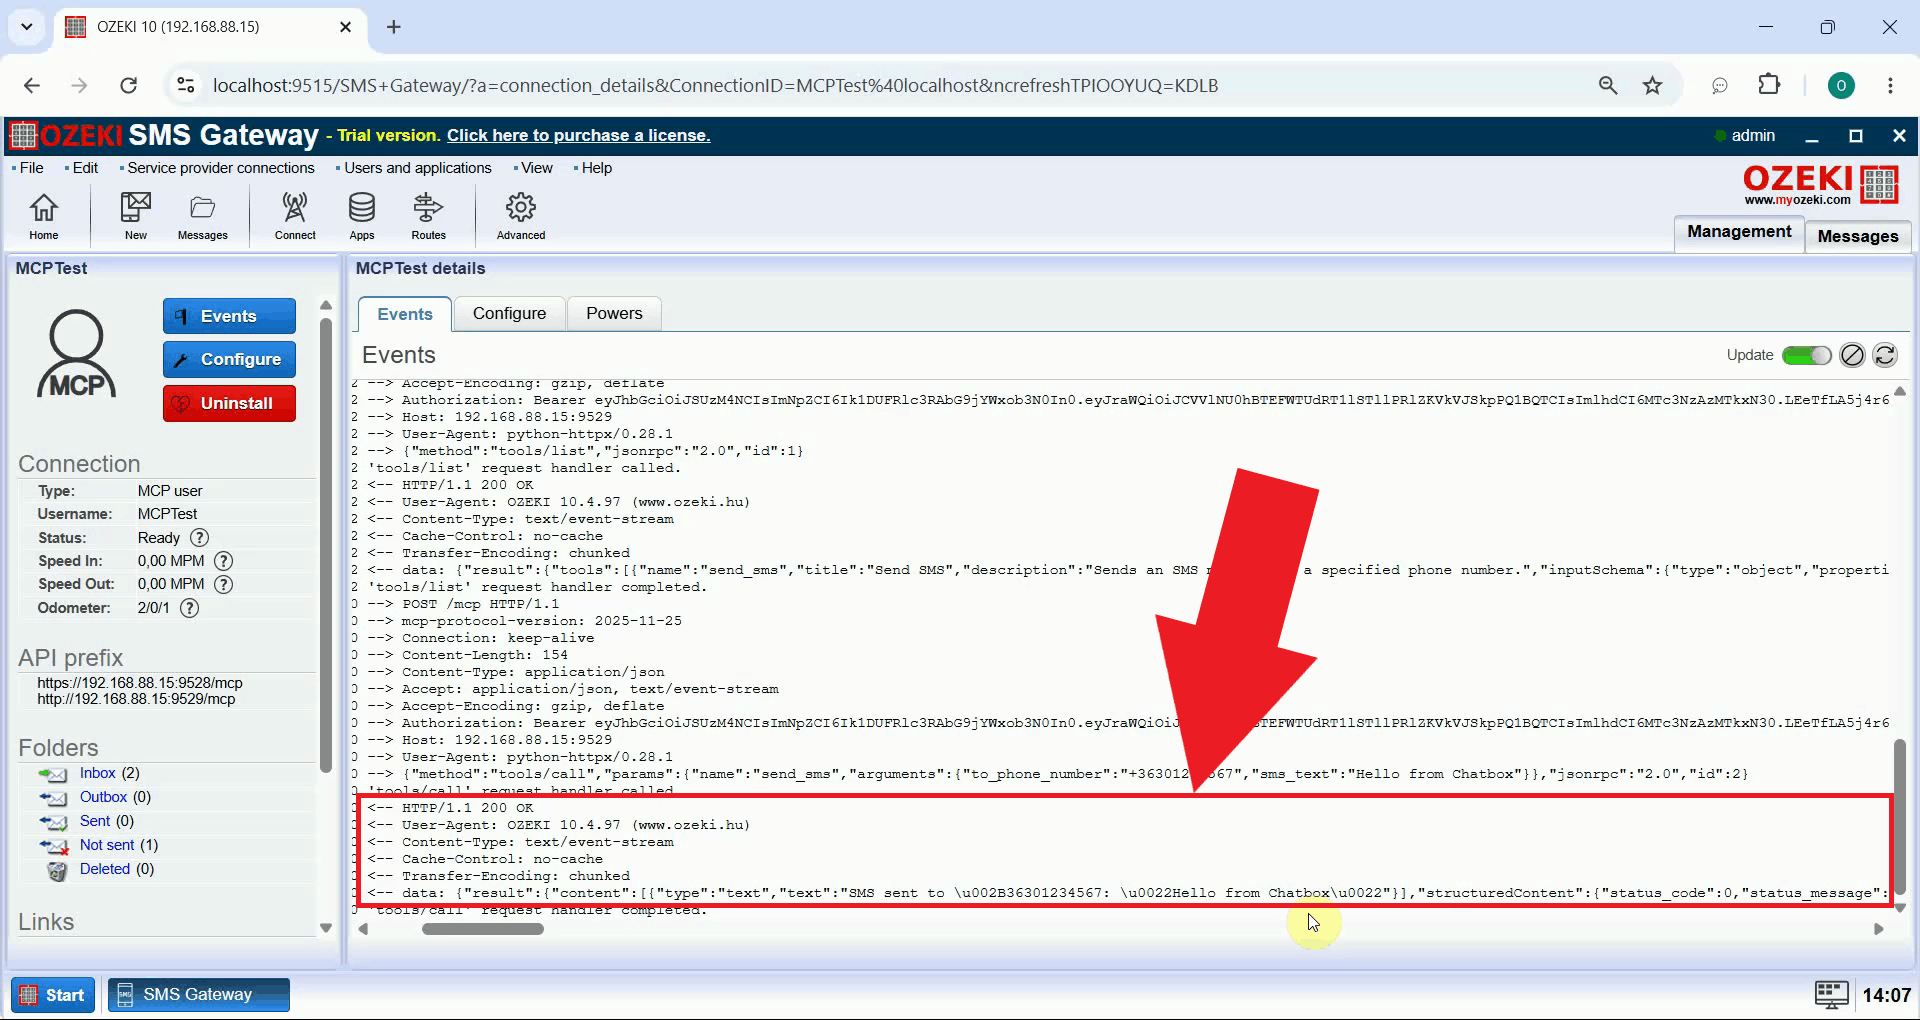The height and width of the screenshot is (1020, 1920).
Task: Open the Help menu
Action: [x=596, y=168]
